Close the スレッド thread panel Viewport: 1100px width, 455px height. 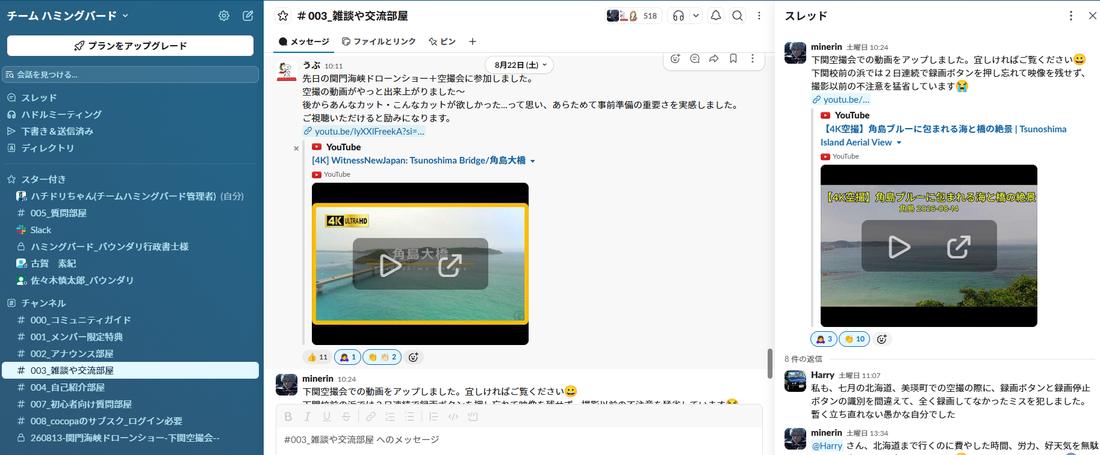tap(1092, 15)
